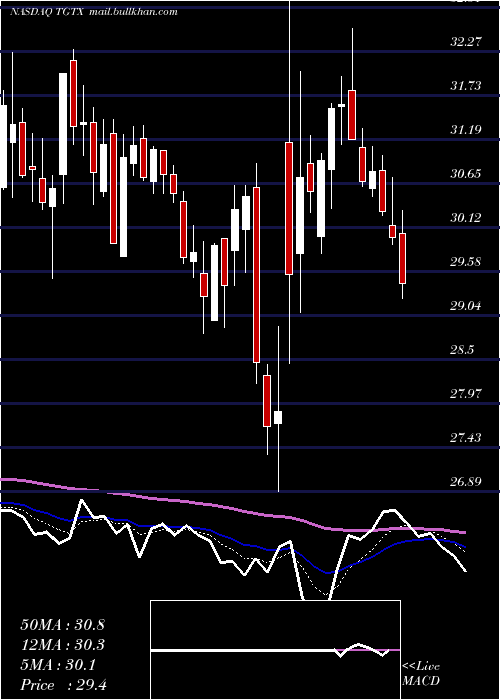The image size is (500, 700).
Task: Click the 12MA : 30.3 reading
Action: (62, 645)
